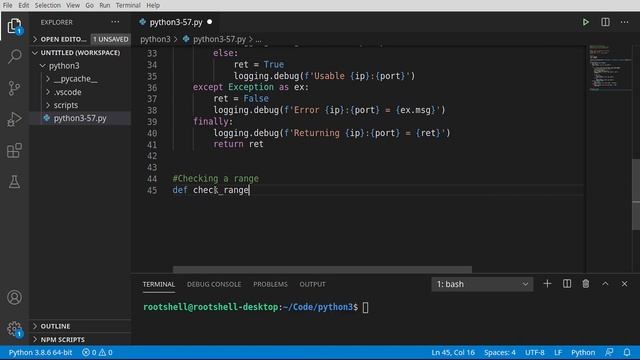Open the Run menu
This screenshot has width=640, height=360.
[104, 5]
